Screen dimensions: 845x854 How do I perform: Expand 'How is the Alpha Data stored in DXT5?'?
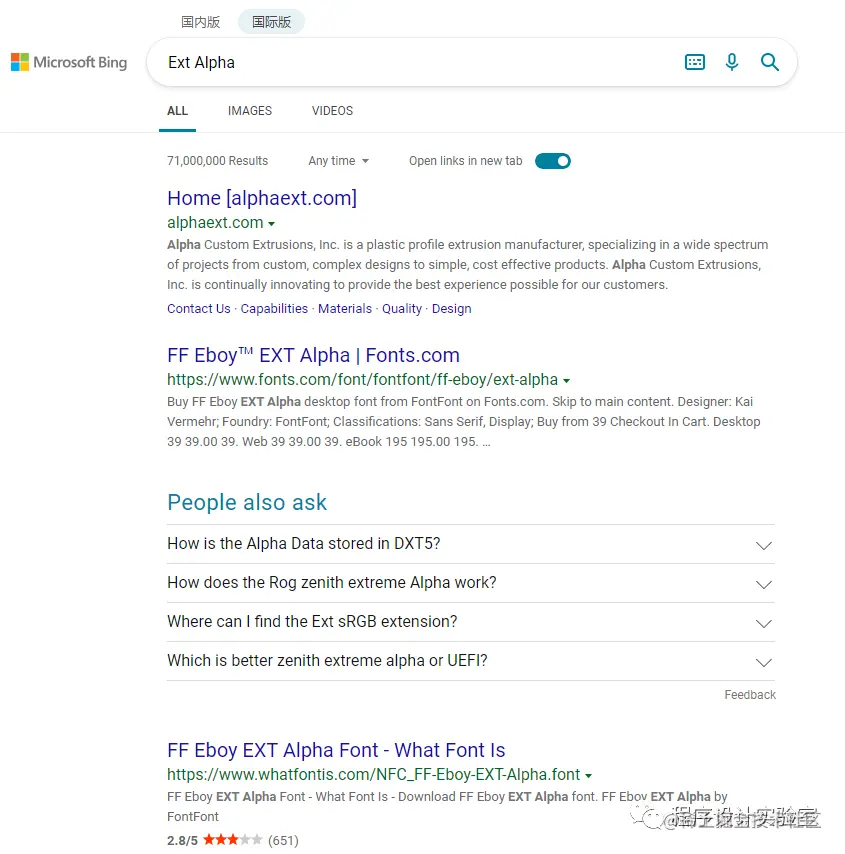click(x=471, y=544)
